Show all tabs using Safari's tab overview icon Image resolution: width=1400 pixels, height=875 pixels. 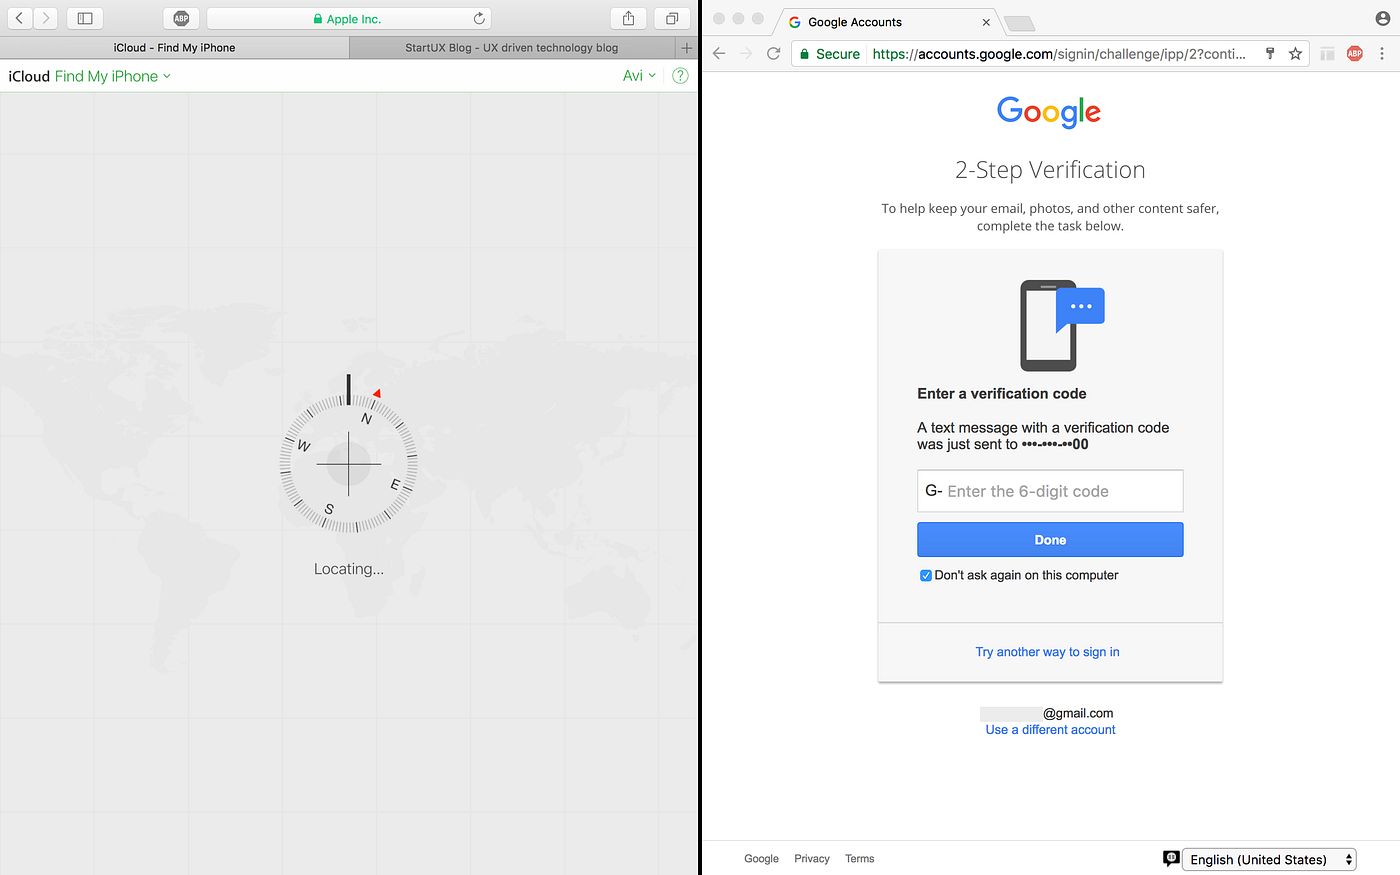point(671,18)
